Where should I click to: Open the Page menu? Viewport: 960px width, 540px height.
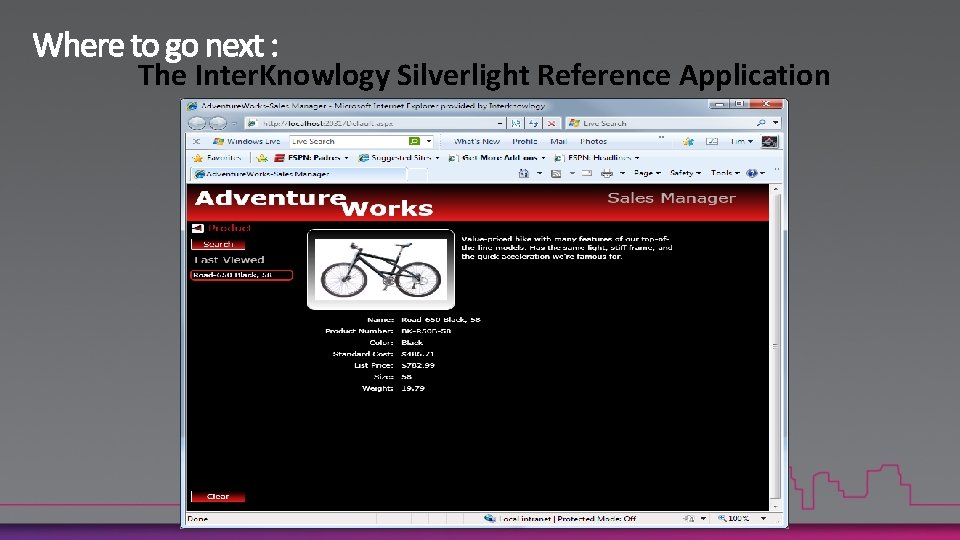point(647,173)
